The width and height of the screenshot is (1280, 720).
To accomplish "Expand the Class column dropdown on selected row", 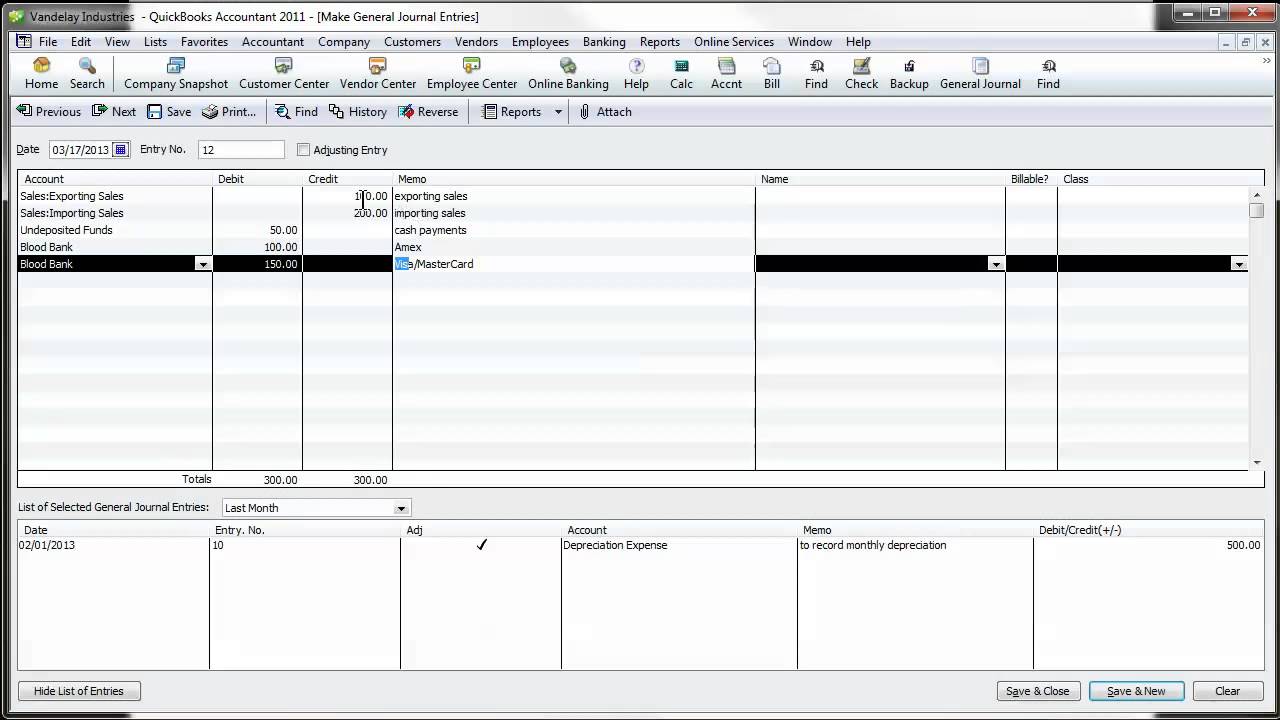I will tap(1239, 264).
